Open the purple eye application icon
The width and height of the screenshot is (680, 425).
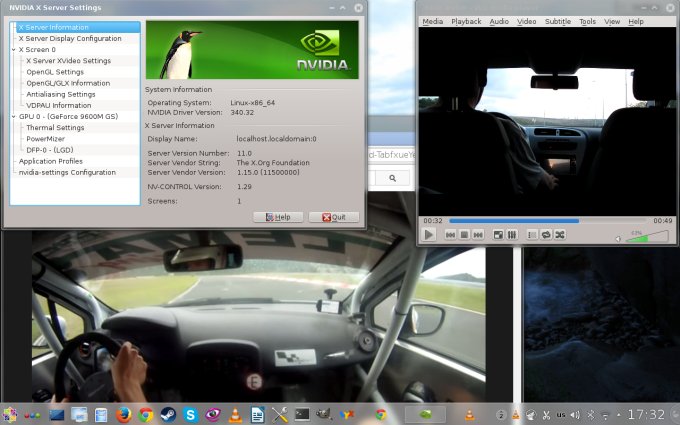[x=212, y=415]
